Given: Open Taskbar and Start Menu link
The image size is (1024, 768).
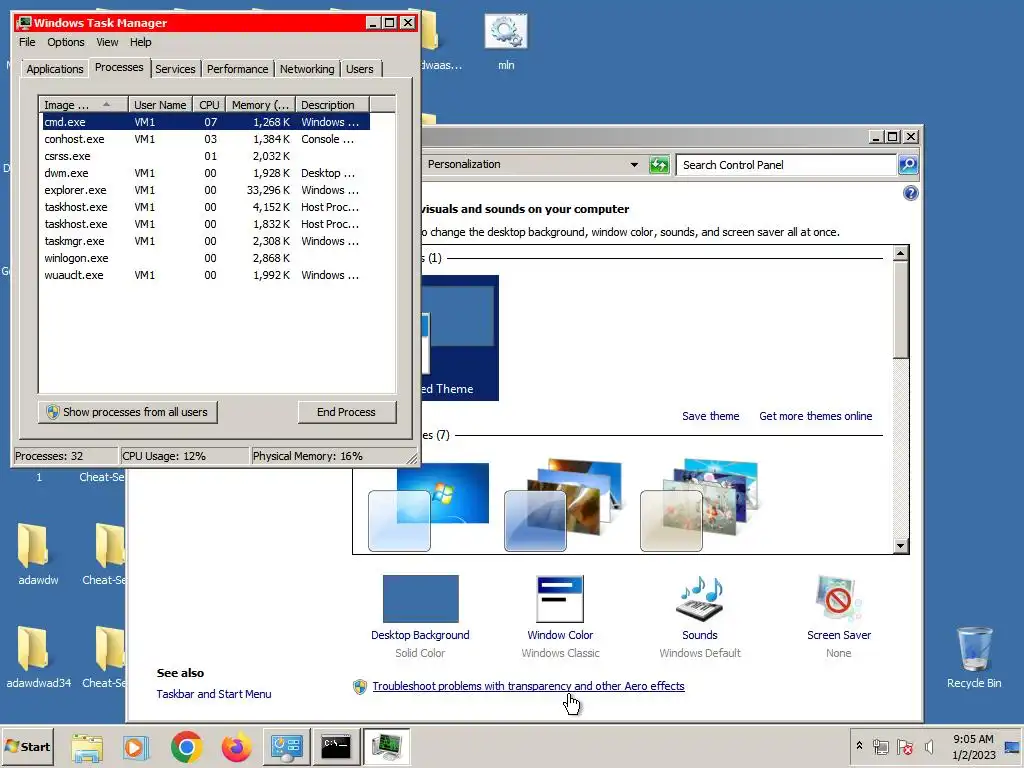Looking at the screenshot, I should click(214, 694).
